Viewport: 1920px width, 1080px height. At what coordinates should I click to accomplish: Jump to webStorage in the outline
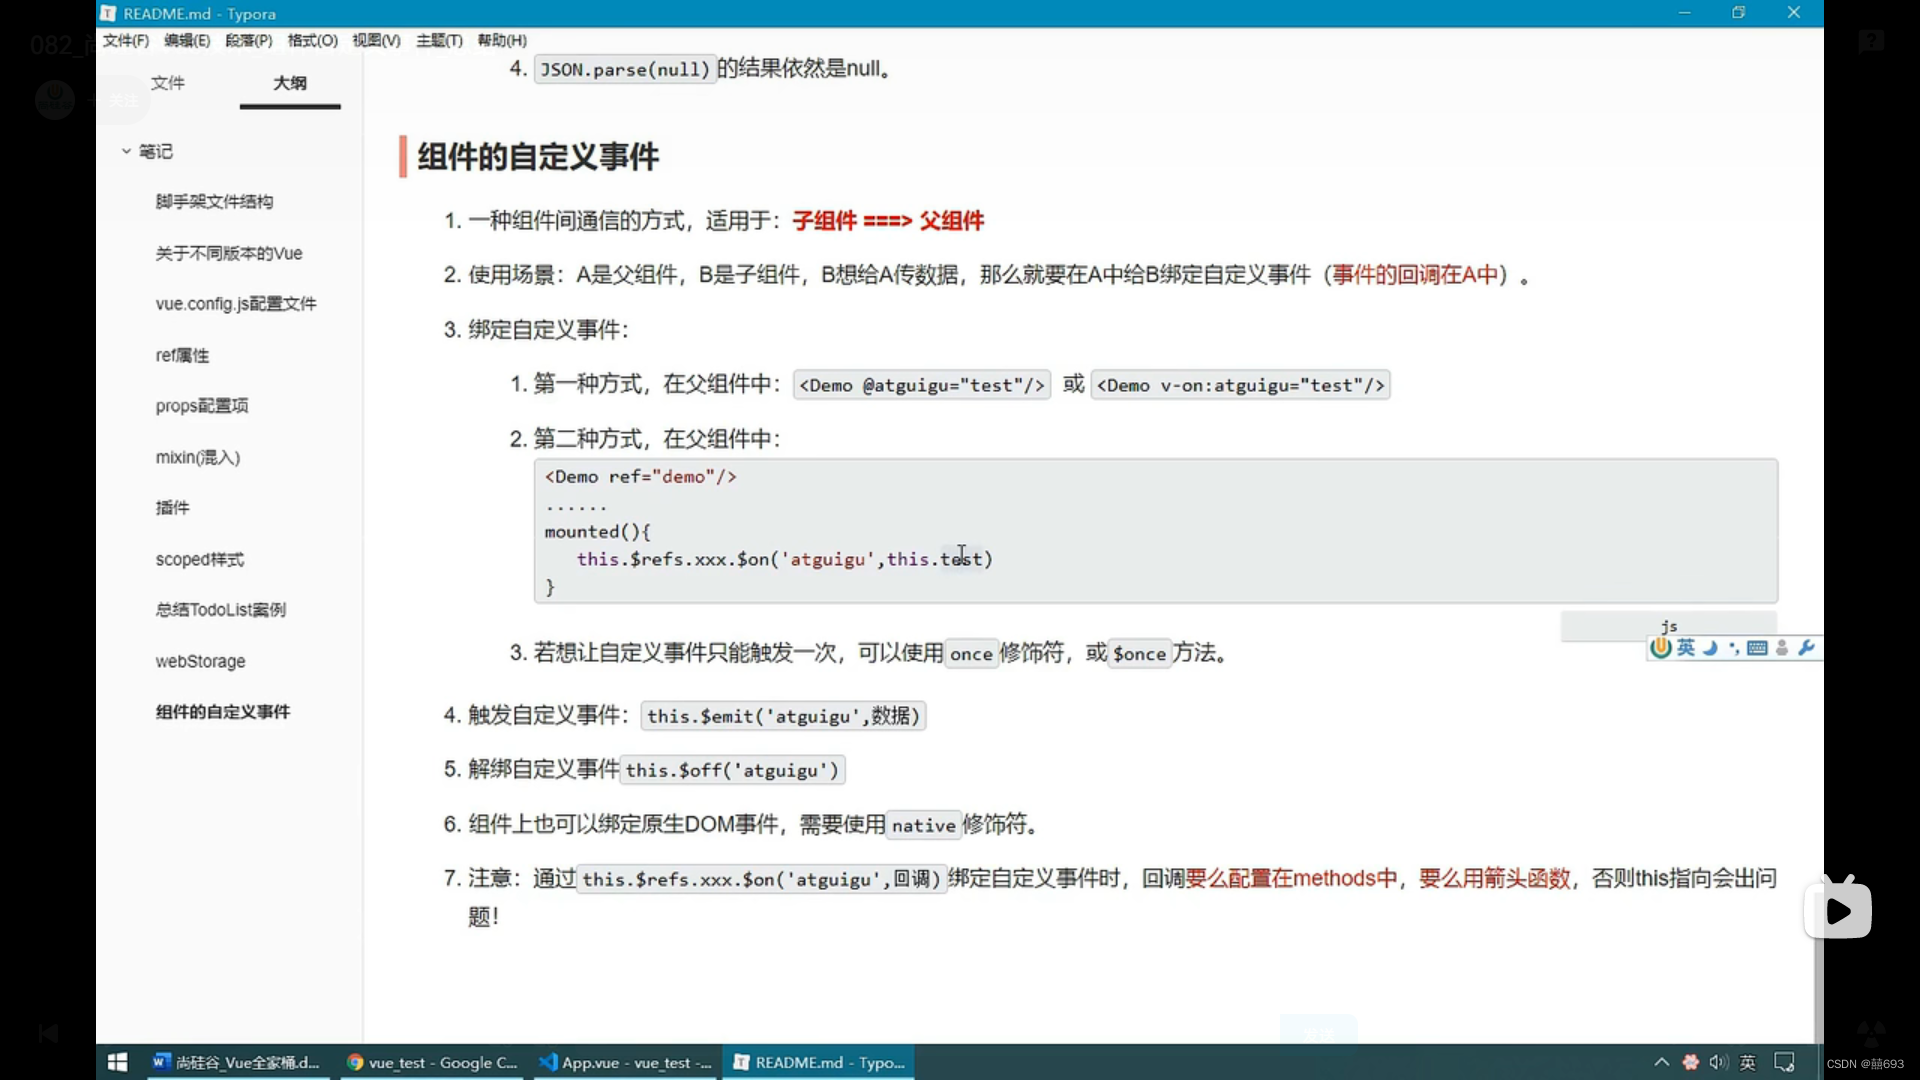(200, 661)
